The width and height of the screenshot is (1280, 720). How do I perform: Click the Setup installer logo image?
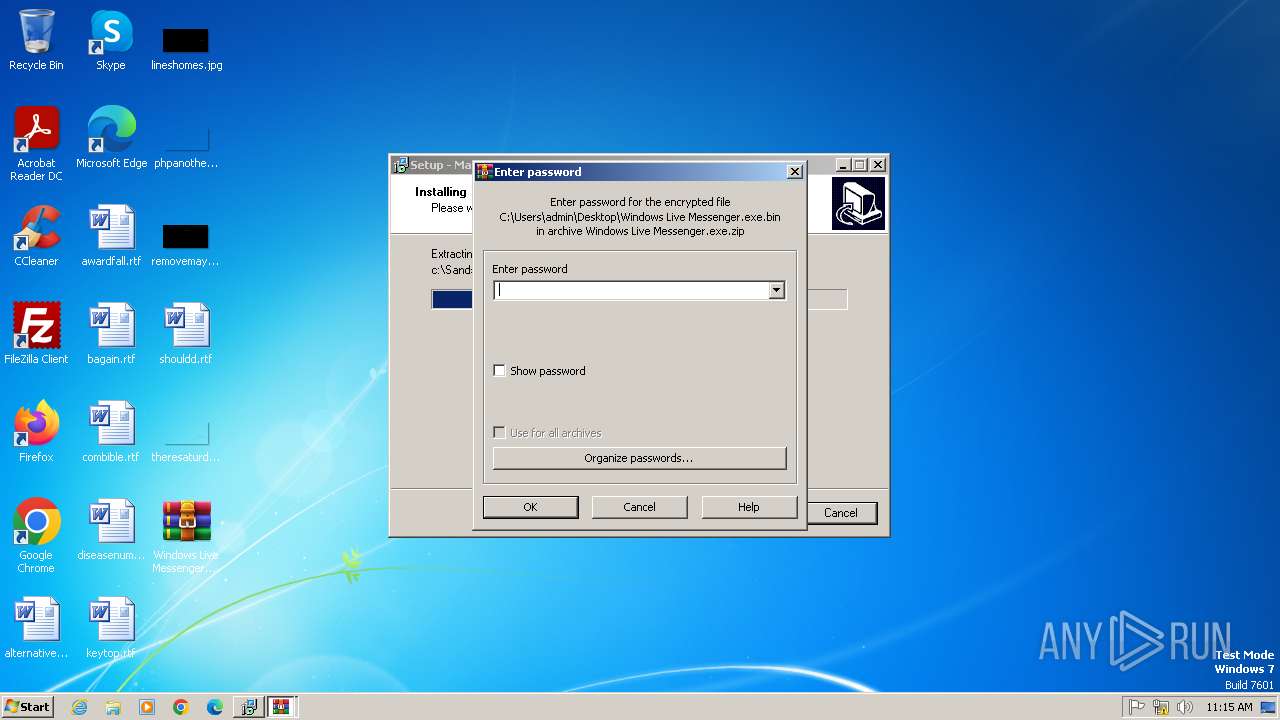click(x=858, y=204)
